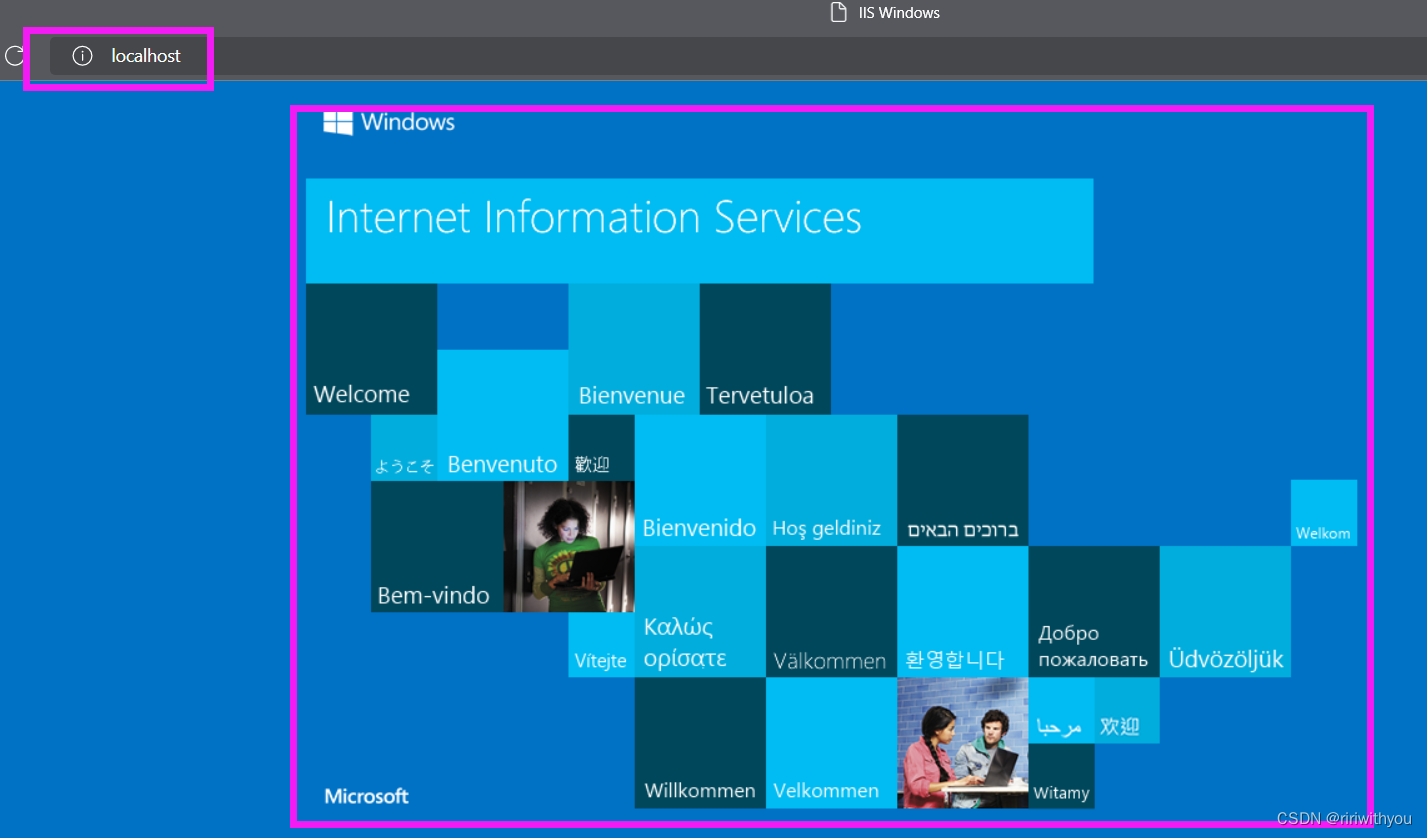
Task: Click the Bienvenido tile
Action: [700, 480]
